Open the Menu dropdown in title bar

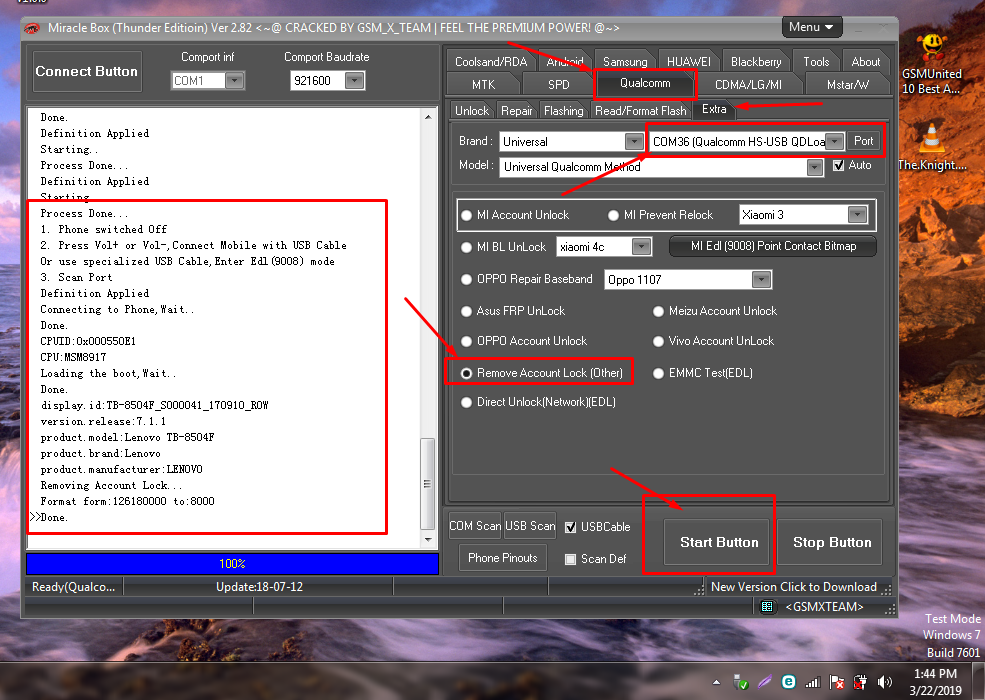click(811, 27)
